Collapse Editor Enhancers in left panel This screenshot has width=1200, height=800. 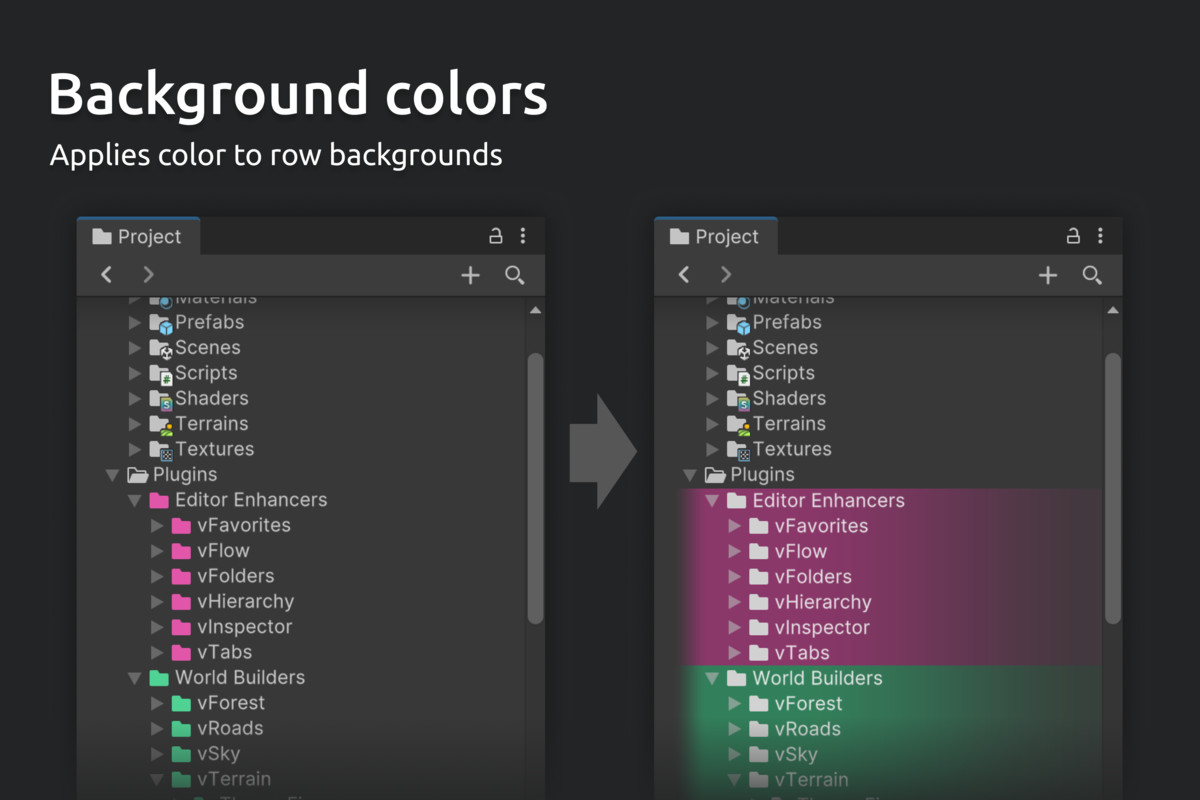pos(135,500)
